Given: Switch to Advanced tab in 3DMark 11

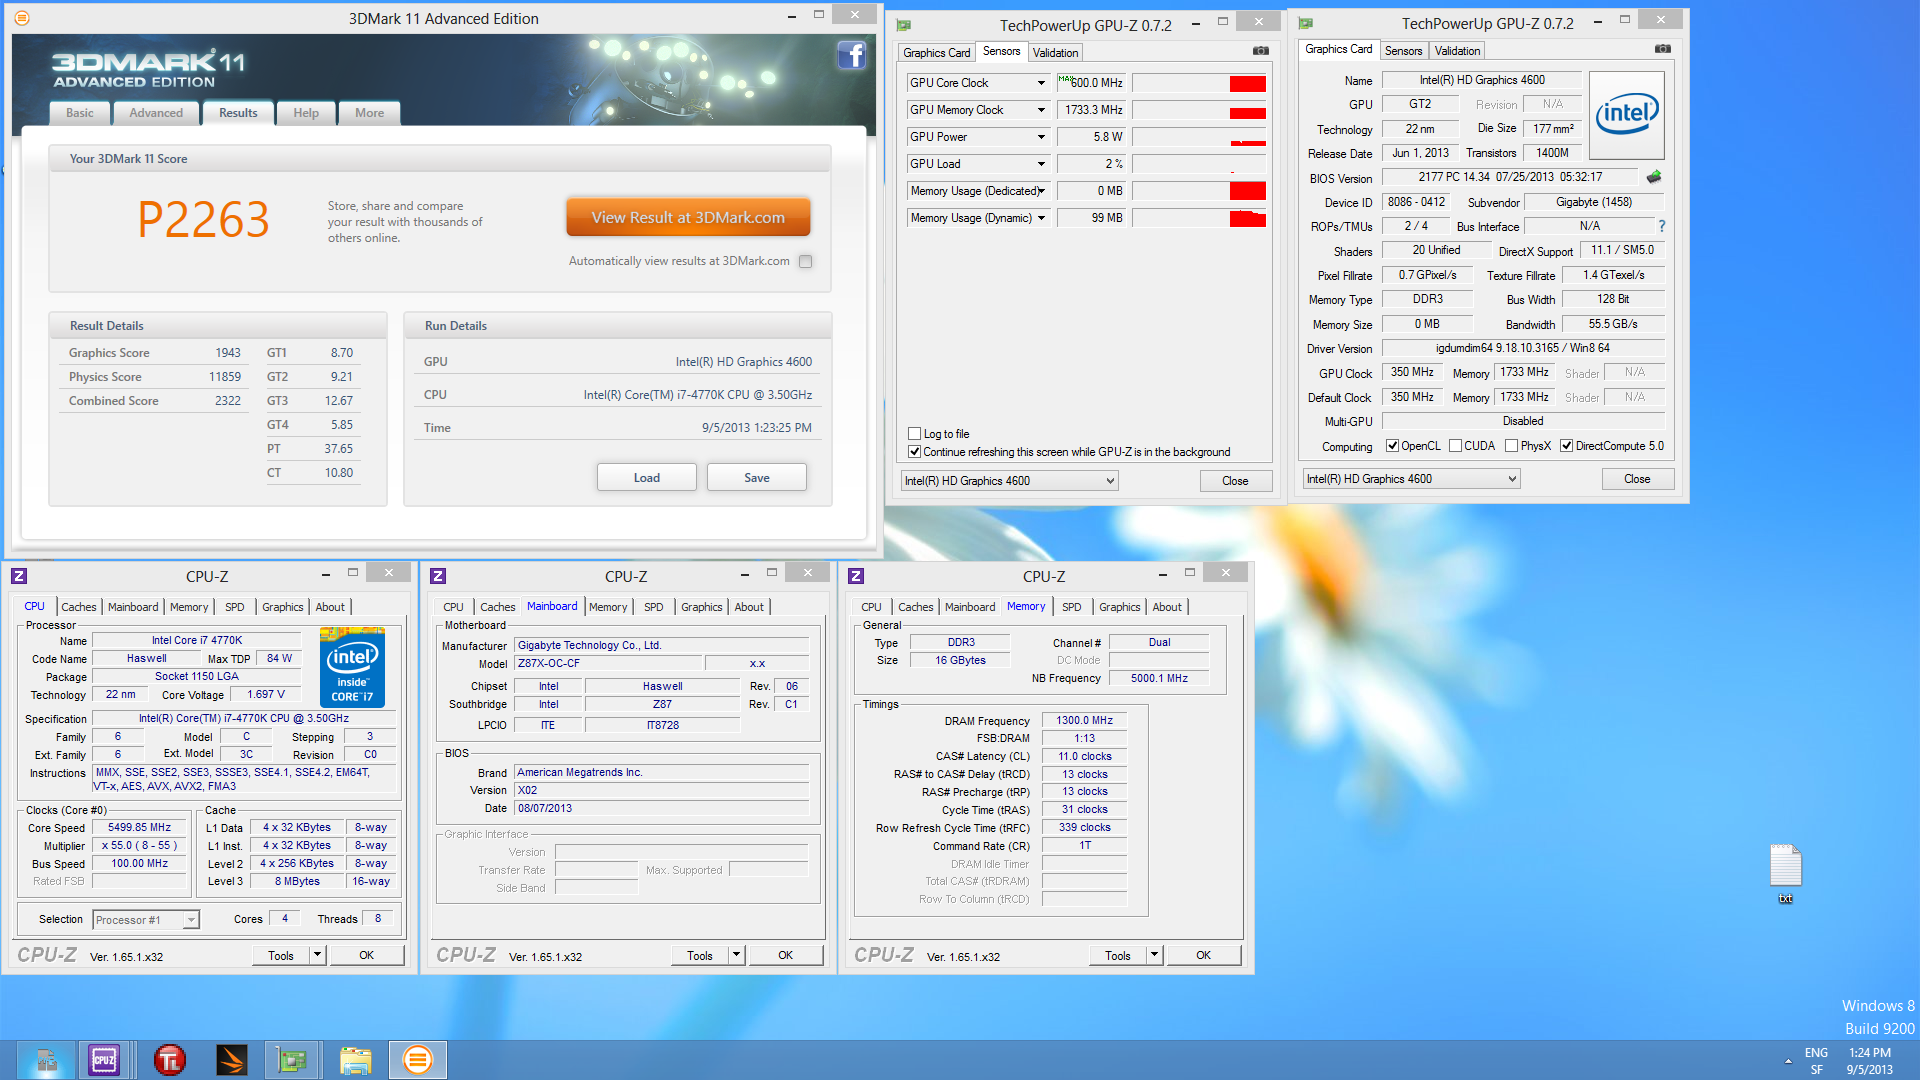Looking at the screenshot, I should pyautogui.click(x=156, y=113).
